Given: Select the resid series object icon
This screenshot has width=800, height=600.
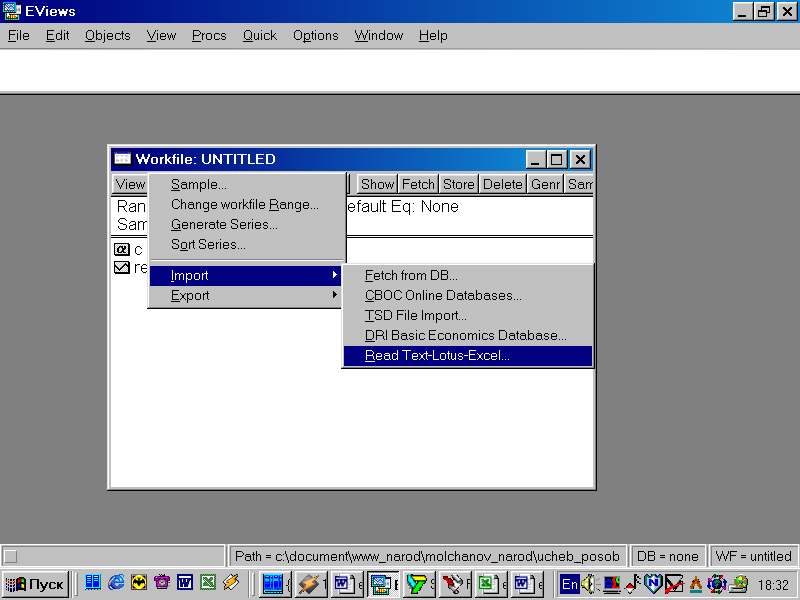Looking at the screenshot, I should click(x=121, y=267).
